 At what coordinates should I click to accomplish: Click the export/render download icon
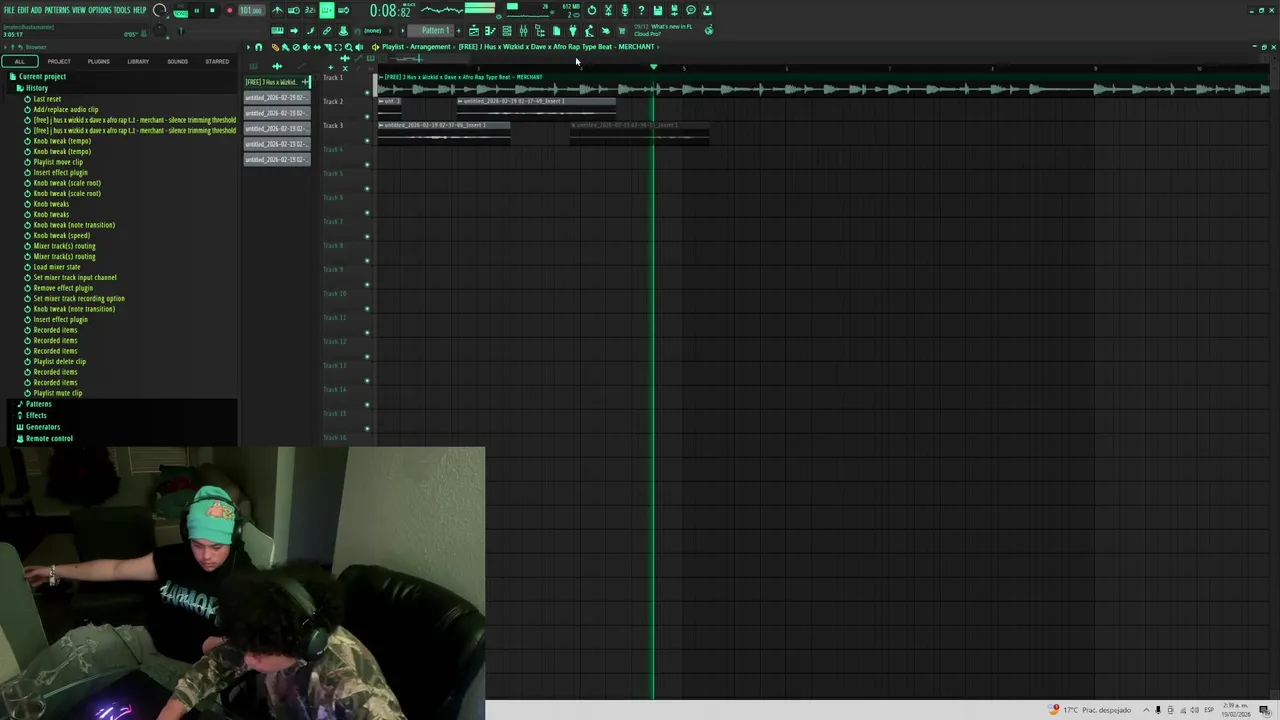click(x=707, y=11)
